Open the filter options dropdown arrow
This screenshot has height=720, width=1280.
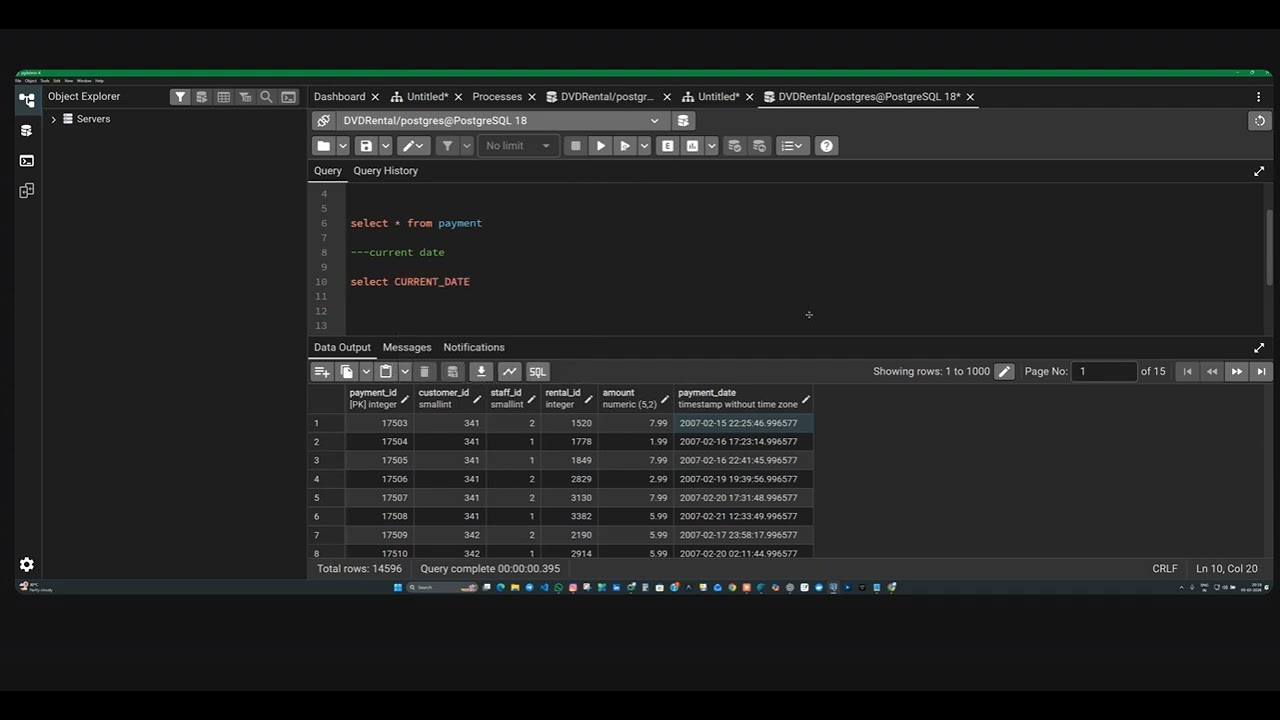467,146
